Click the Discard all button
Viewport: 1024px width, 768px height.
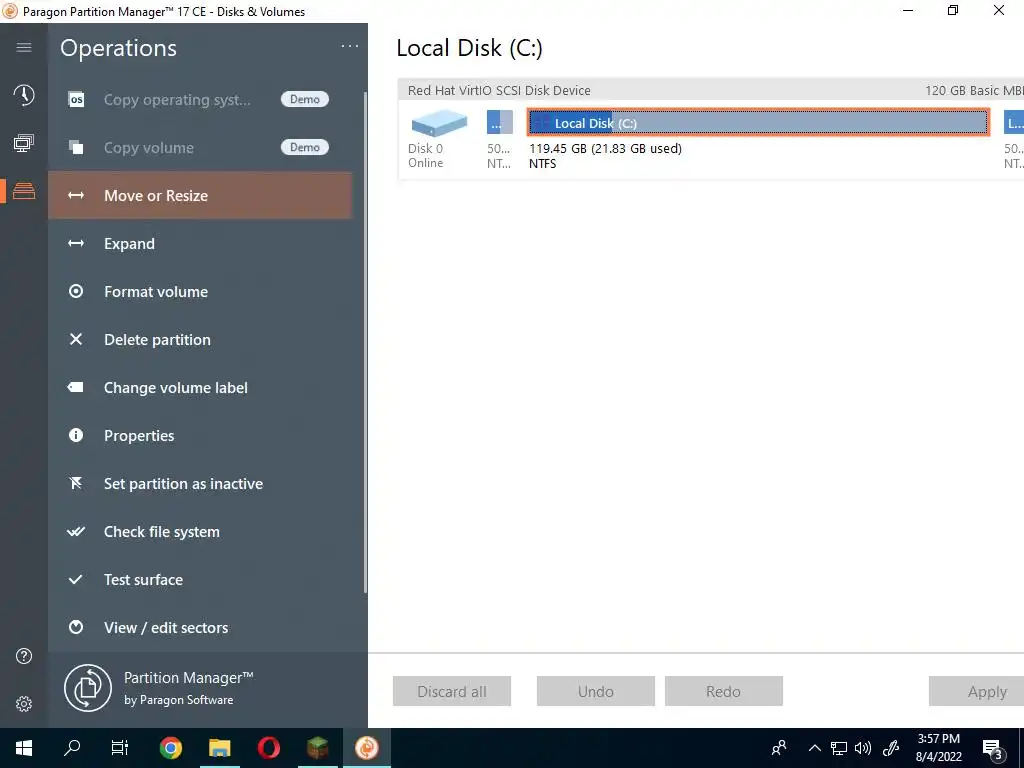tap(452, 691)
